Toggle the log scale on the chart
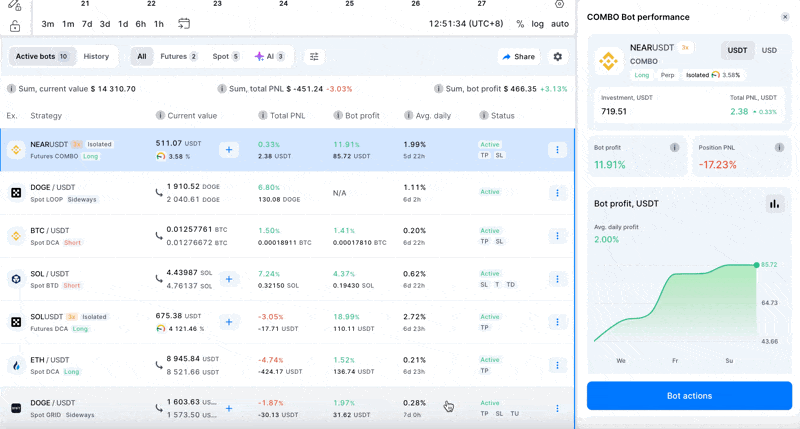This screenshot has width=800, height=429. (538, 24)
